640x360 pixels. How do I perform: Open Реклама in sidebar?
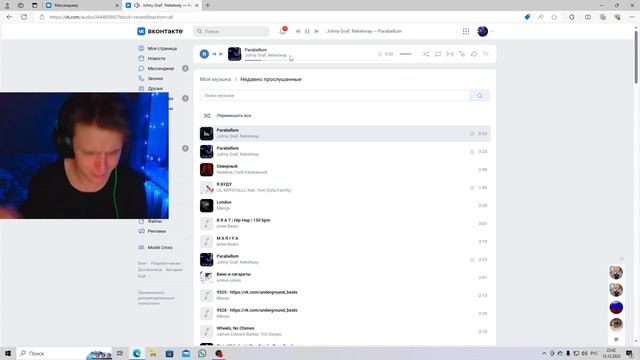(x=152, y=231)
